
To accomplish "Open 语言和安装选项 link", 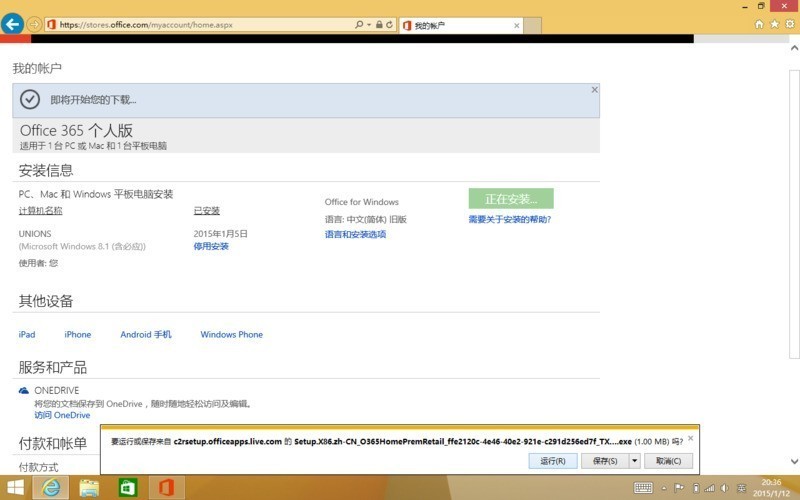I will (x=356, y=235).
